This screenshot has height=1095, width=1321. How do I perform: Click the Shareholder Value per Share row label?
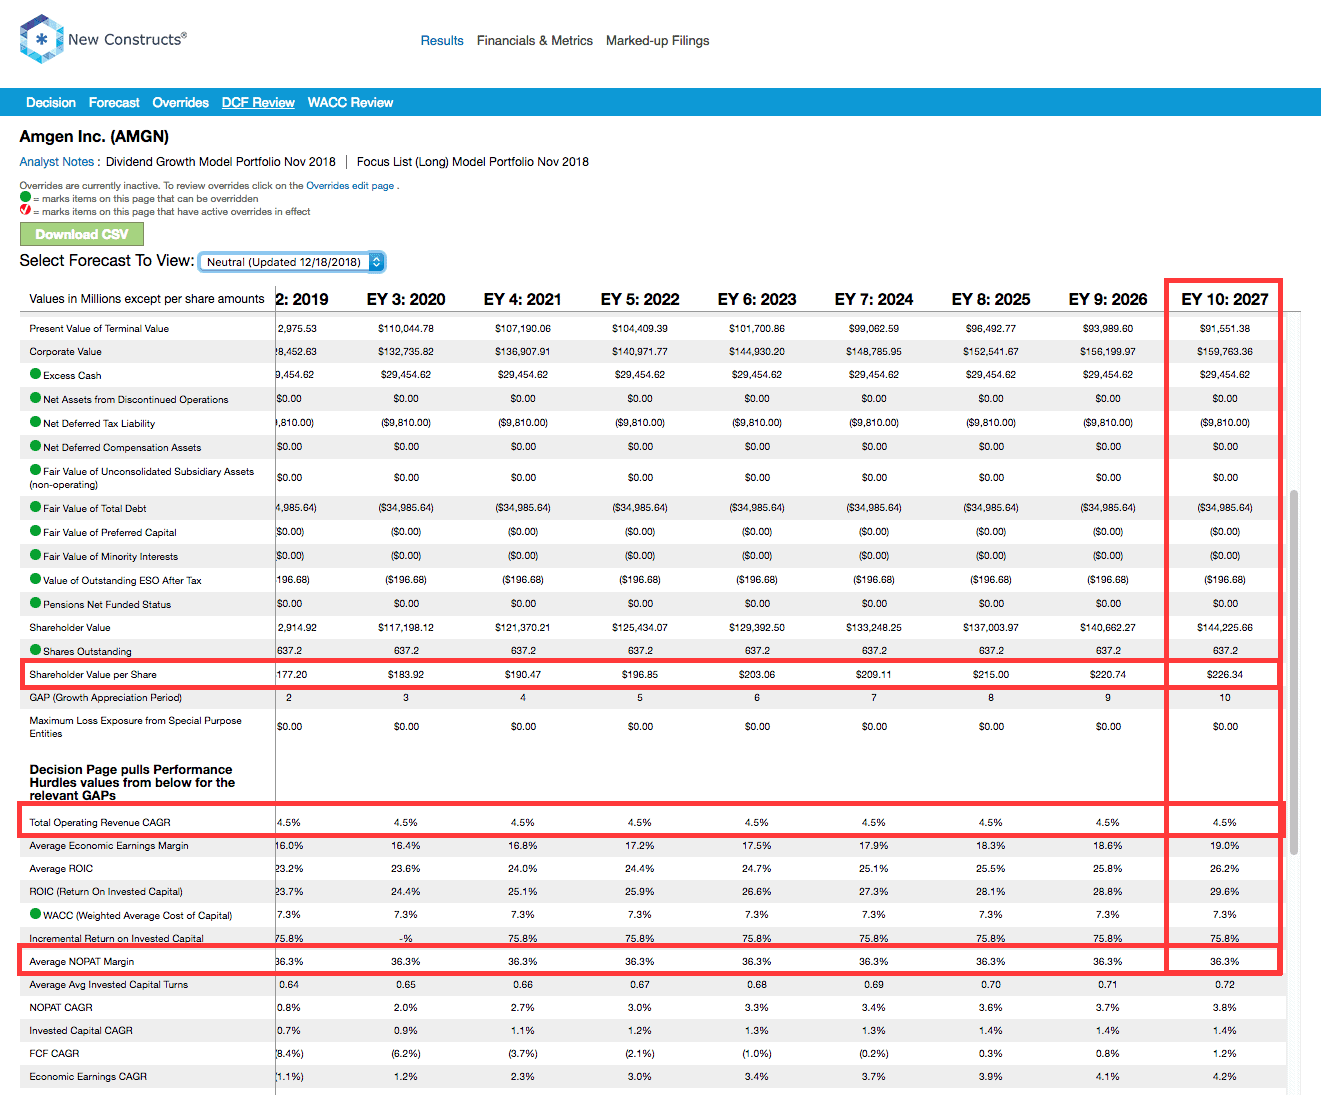[93, 675]
